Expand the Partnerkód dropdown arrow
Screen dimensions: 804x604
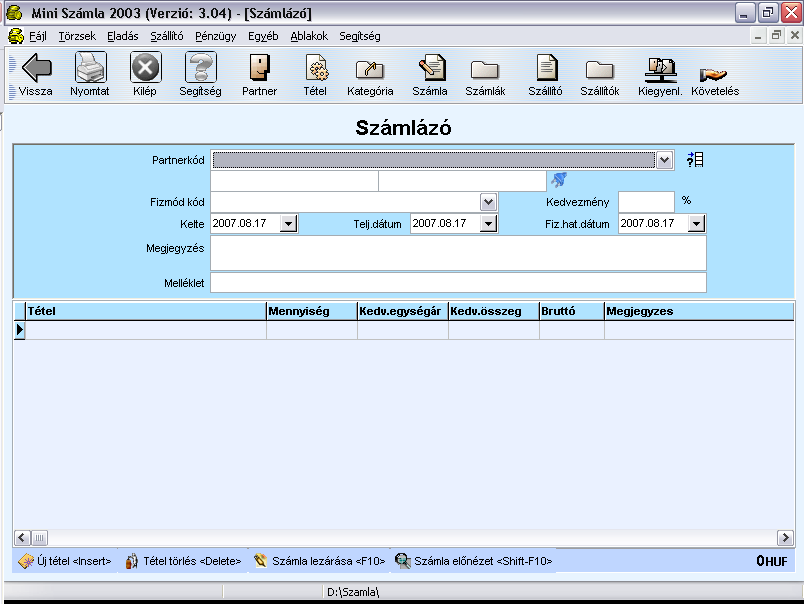coord(664,160)
